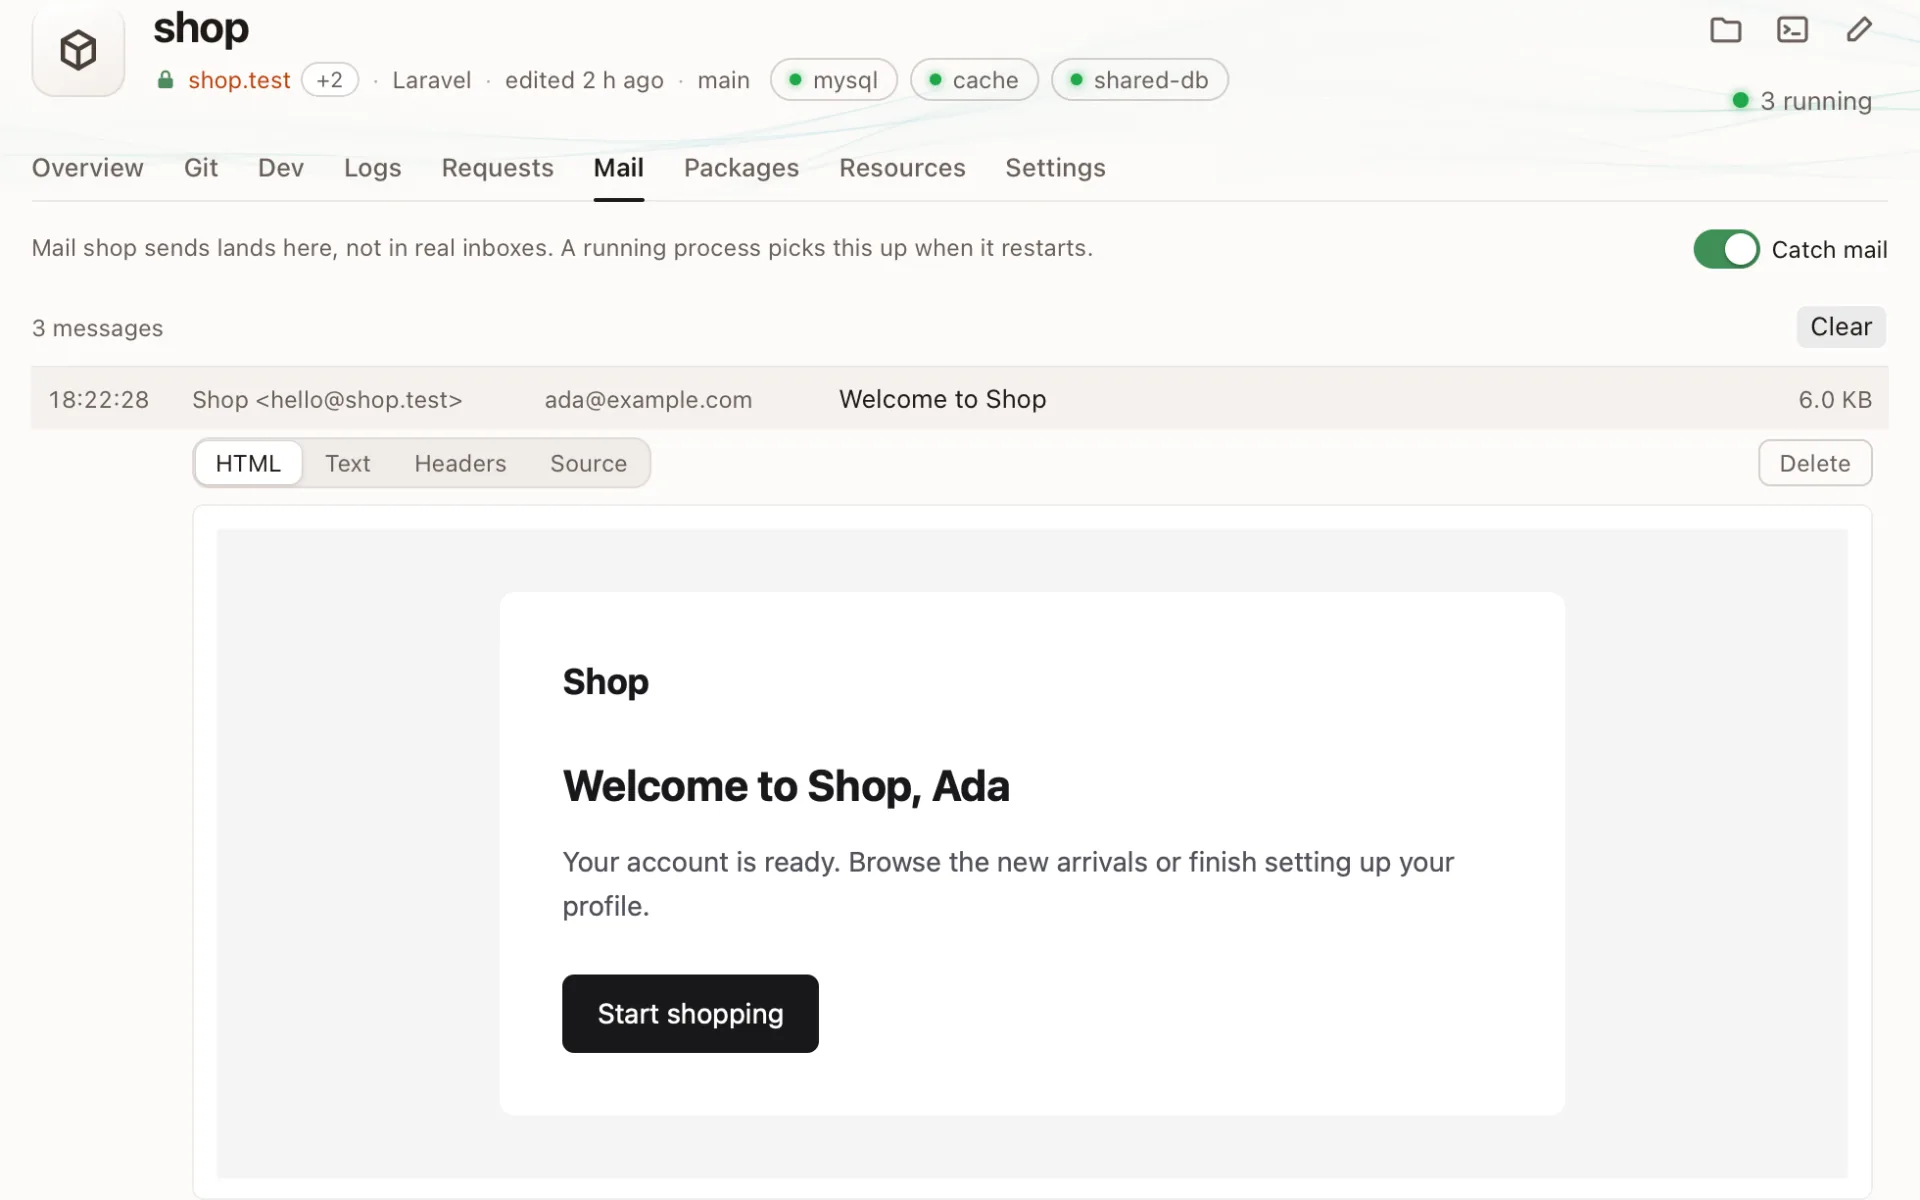The height and width of the screenshot is (1200, 1920).
Task: Open the Resources tab
Action: (x=902, y=168)
